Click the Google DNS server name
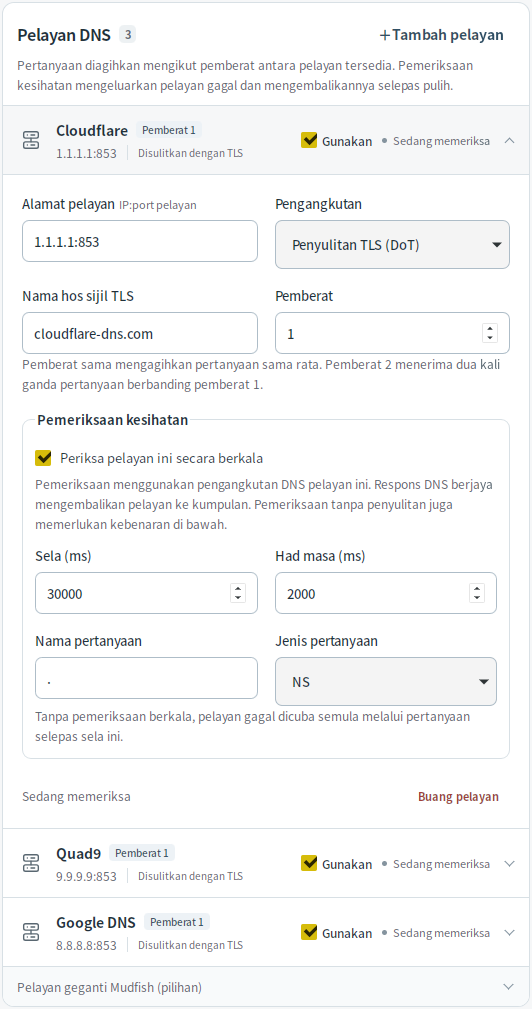 (96, 922)
